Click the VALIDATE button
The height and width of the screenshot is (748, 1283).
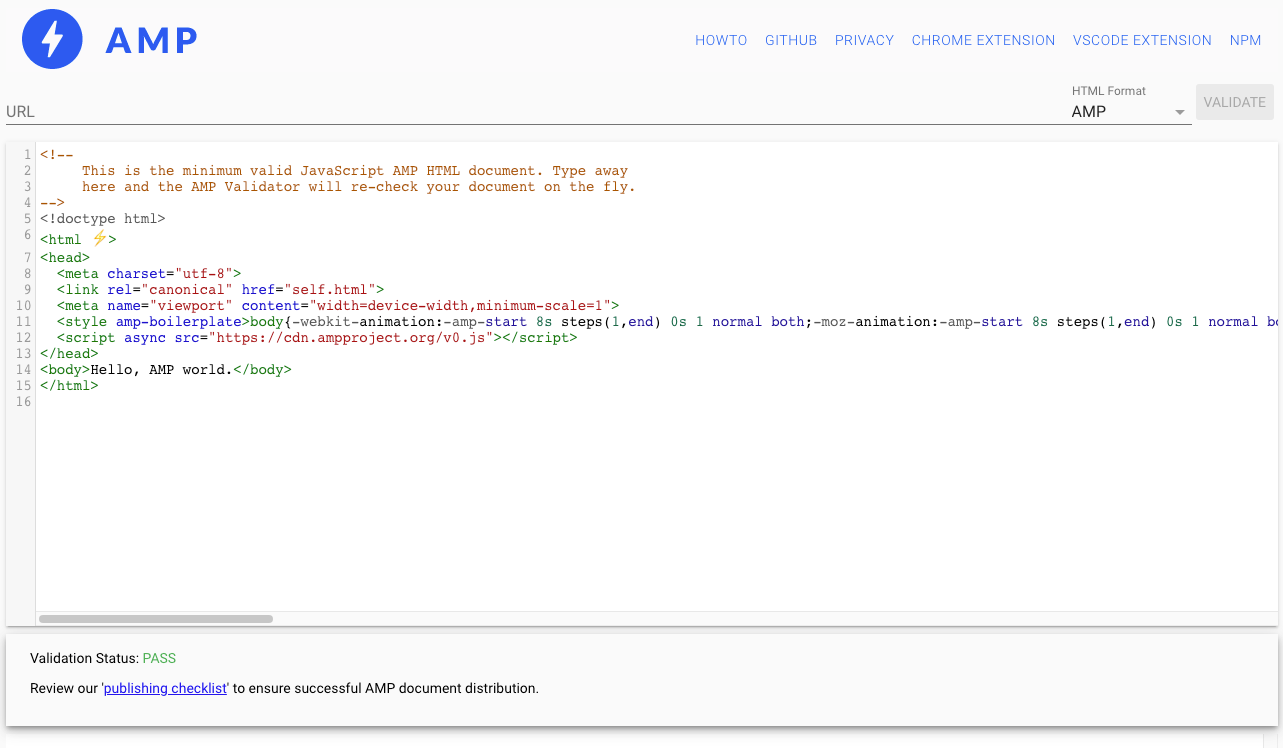tap(1235, 102)
